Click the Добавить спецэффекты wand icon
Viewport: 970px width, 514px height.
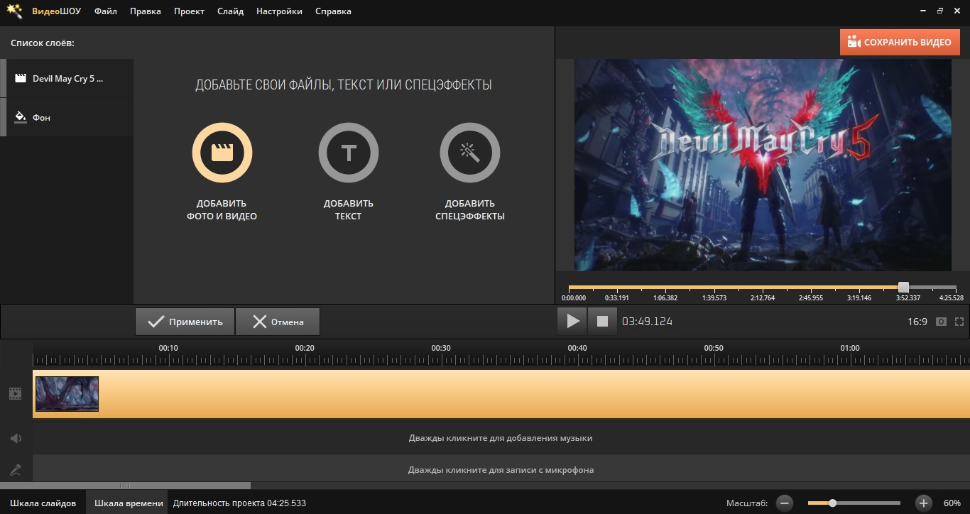(x=470, y=152)
